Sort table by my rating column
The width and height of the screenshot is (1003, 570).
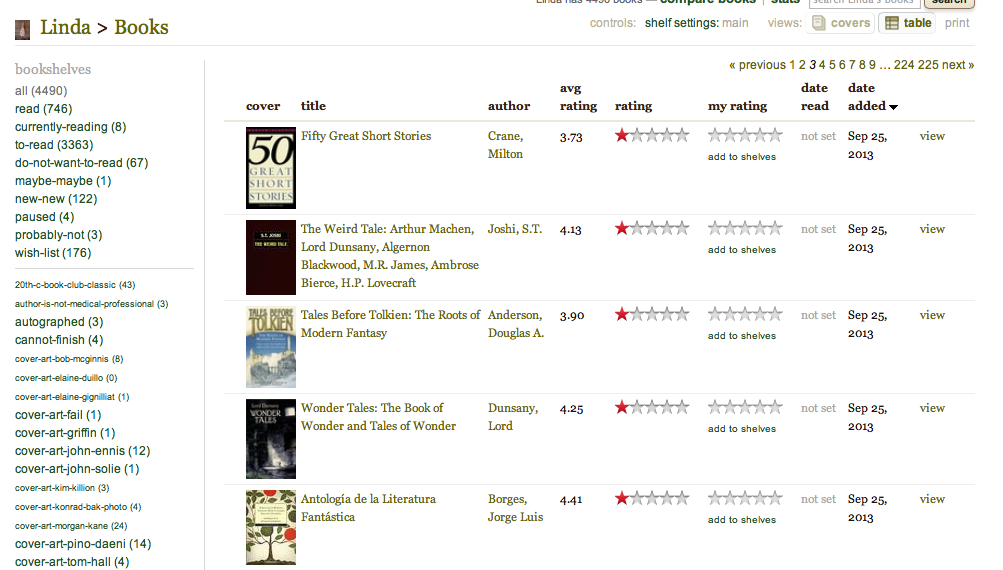click(x=738, y=106)
